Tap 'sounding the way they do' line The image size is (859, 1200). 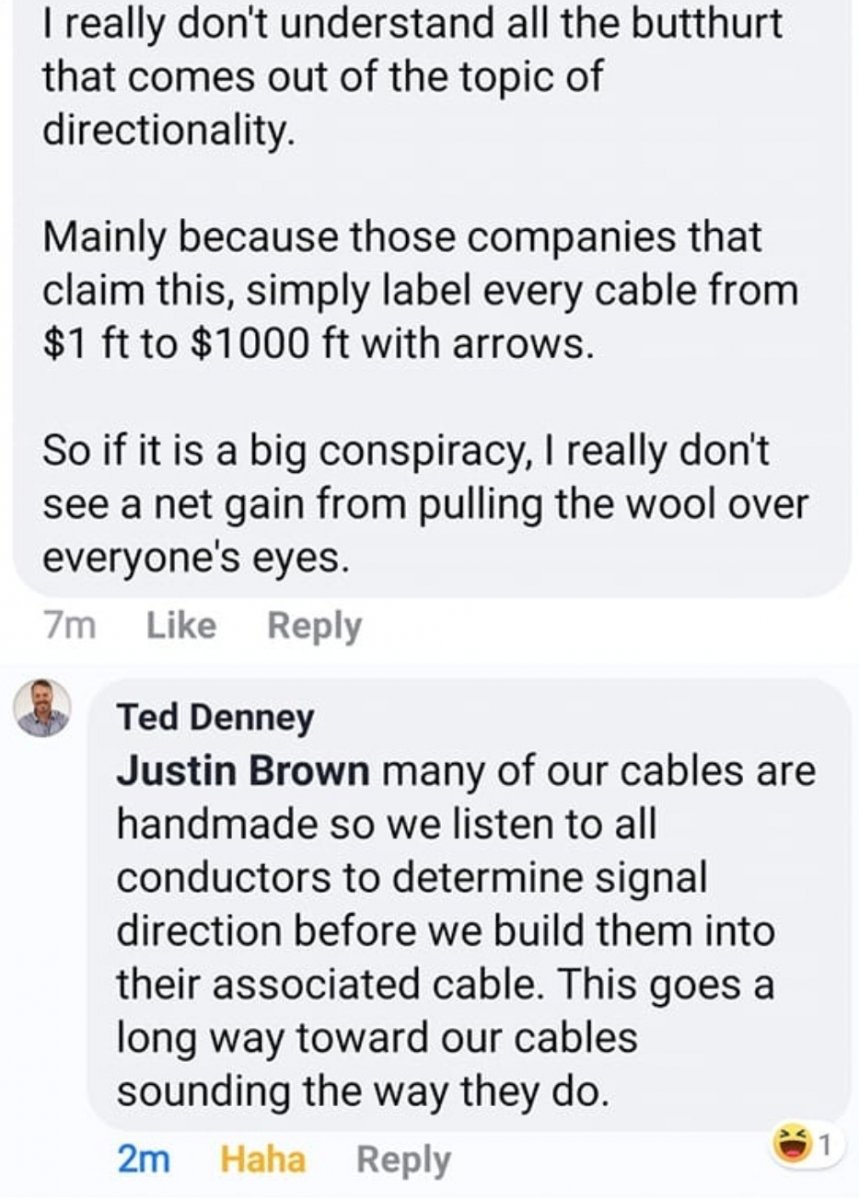click(362, 1090)
